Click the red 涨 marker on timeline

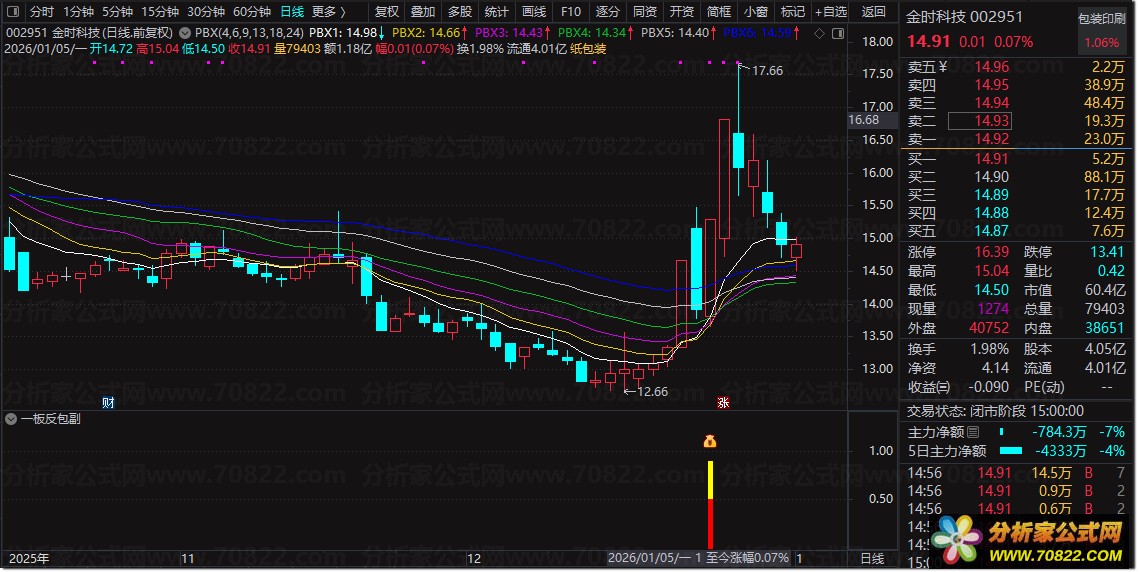click(x=722, y=402)
